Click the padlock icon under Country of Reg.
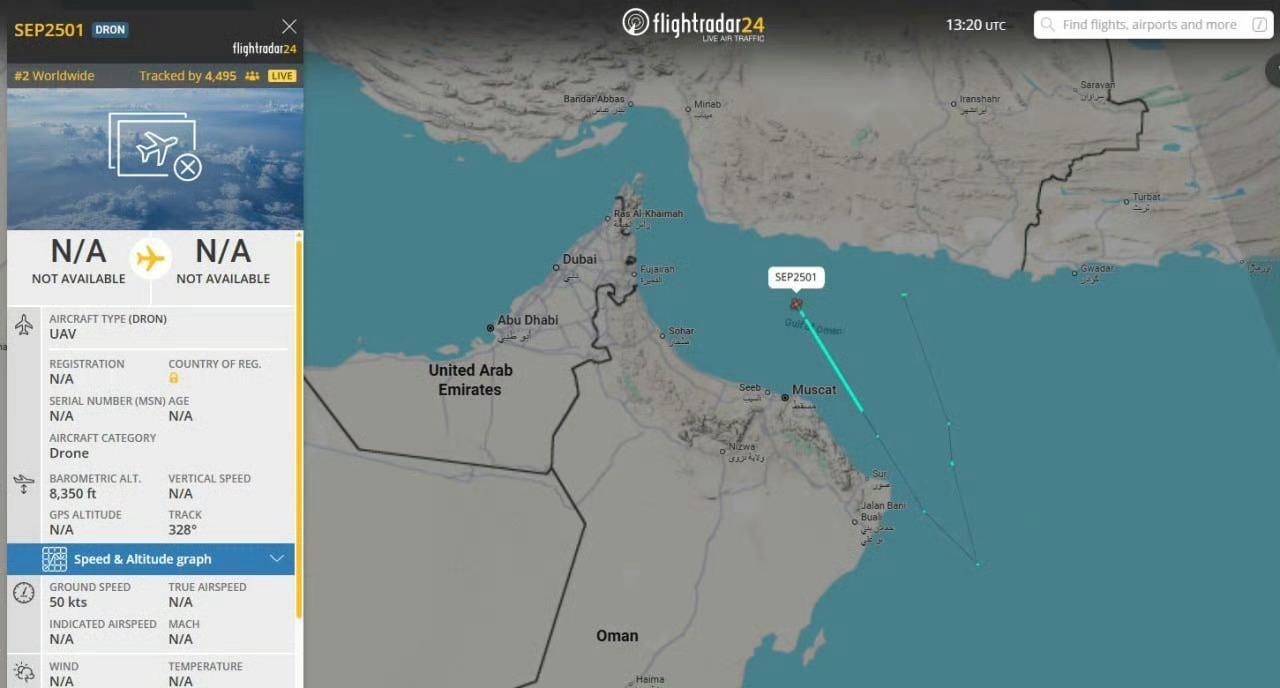This screenshot has width=1280, height=688. point(174,378)
